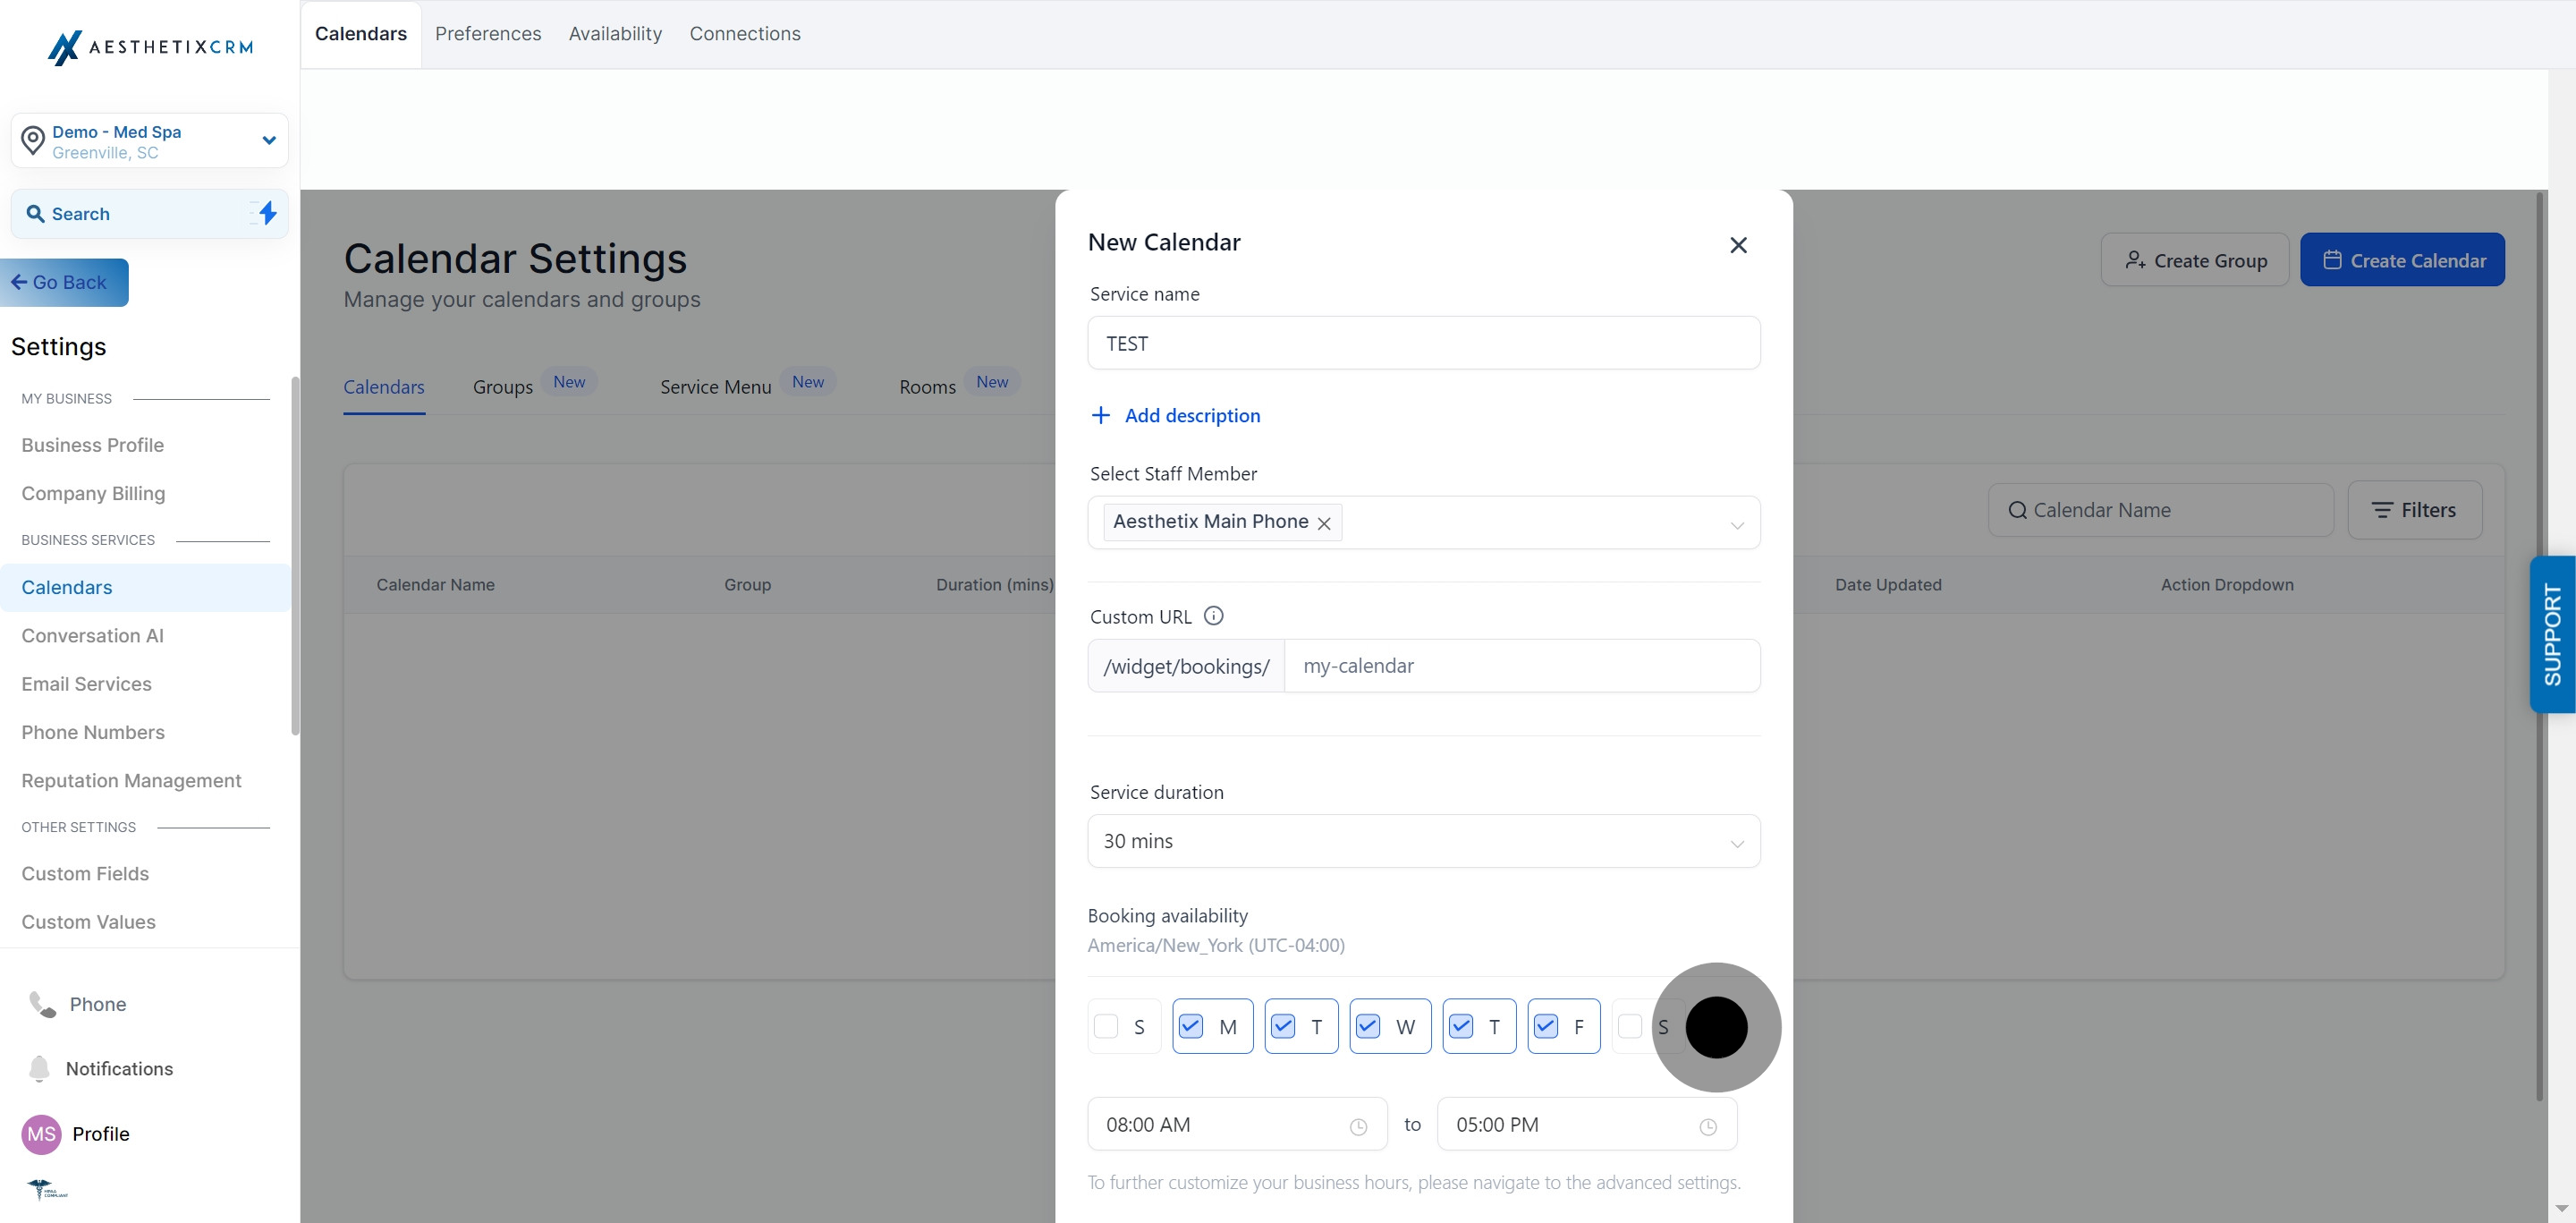Expand the Service duration dropdown
Viewport: 2576px width, 1223px height.
pyautogui.click(x=1424, y=841)
